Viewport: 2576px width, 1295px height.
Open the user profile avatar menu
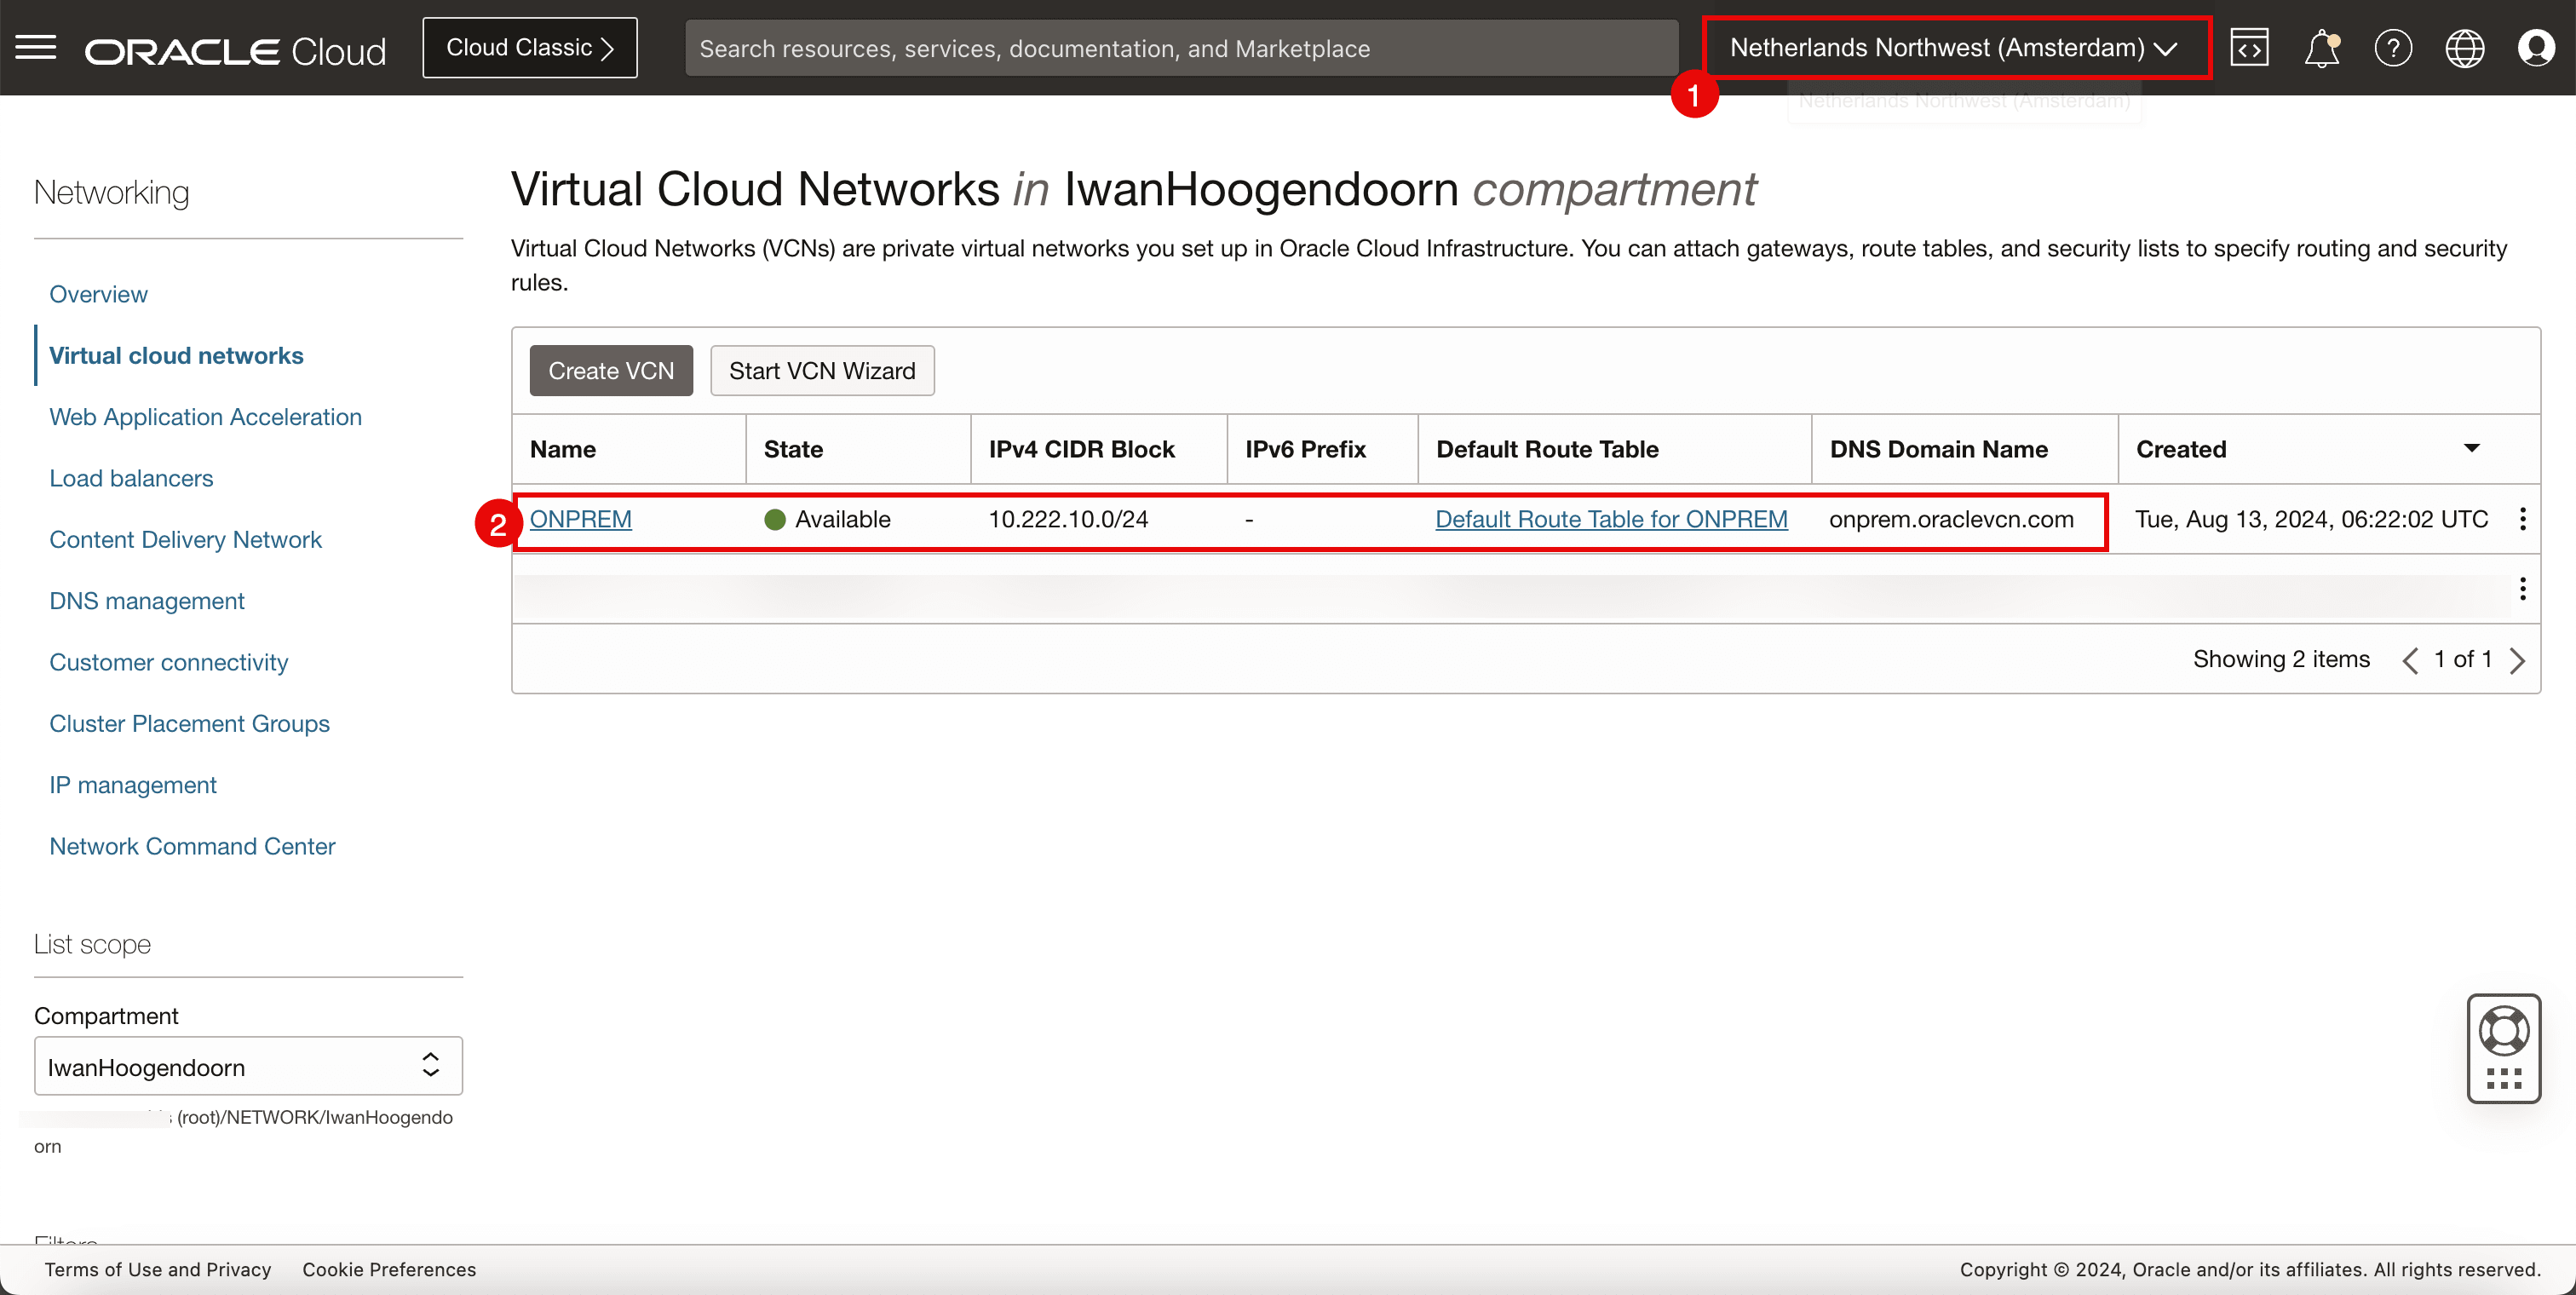(x=2535, y=48)
